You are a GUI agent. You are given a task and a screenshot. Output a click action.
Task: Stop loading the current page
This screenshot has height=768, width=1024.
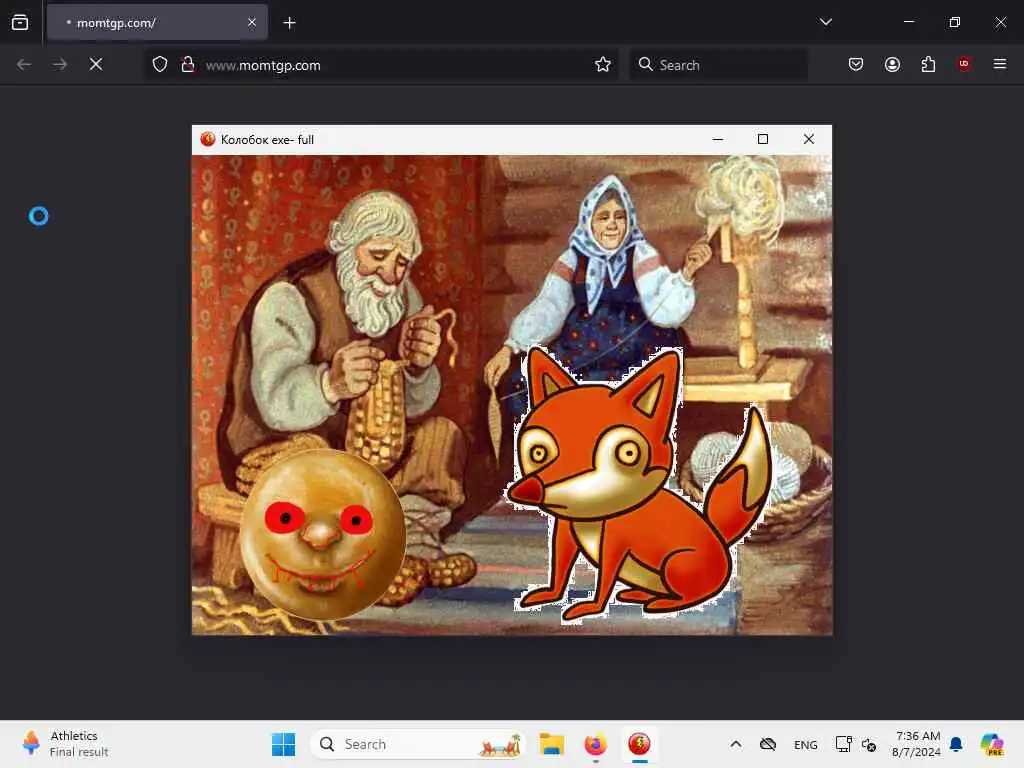coord(96,64)
